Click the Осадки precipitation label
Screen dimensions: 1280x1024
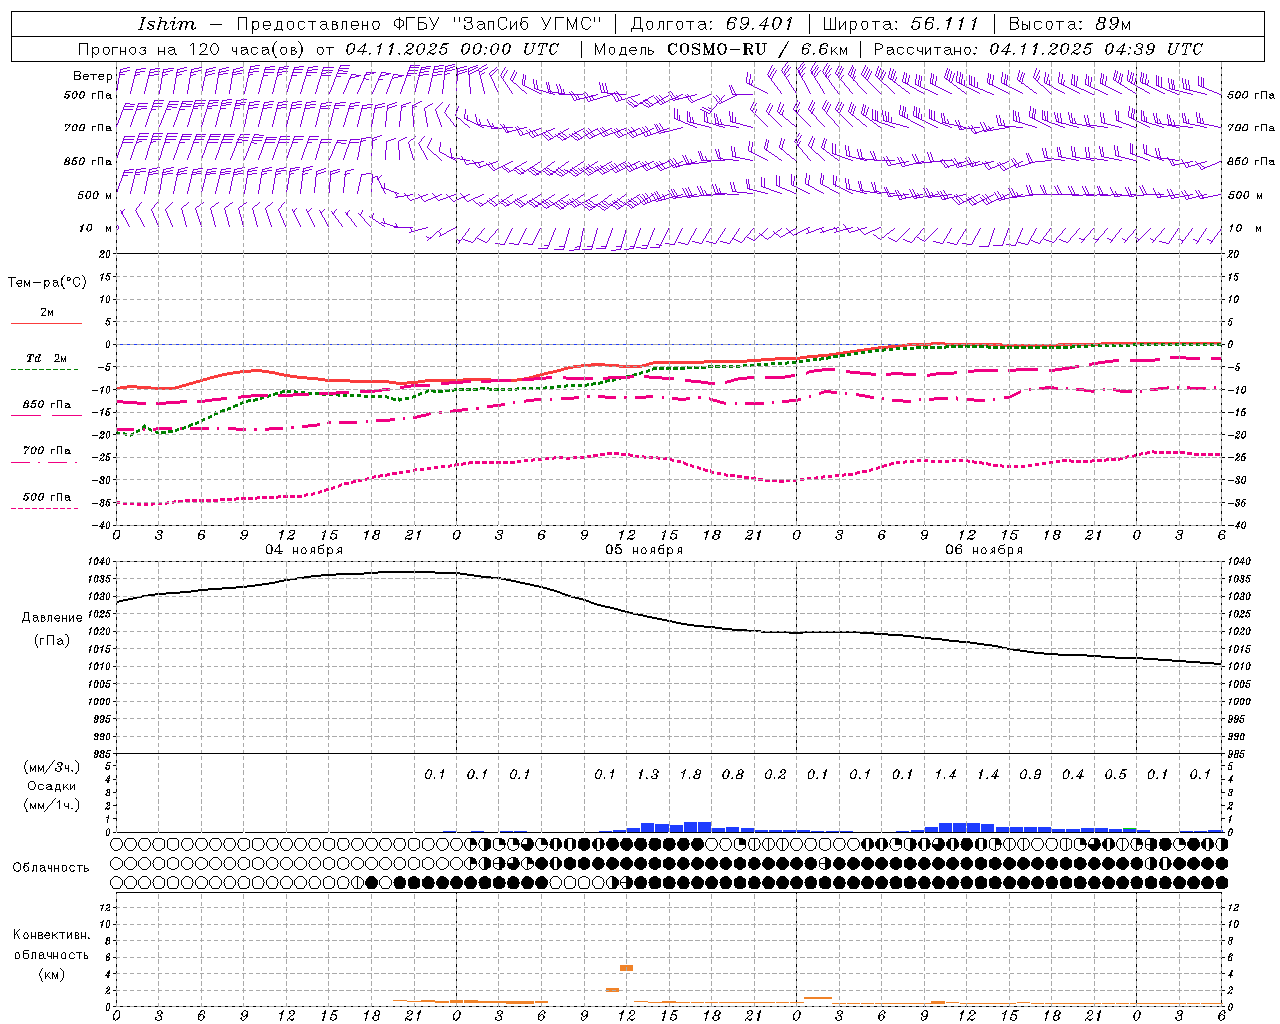(51, 786)
